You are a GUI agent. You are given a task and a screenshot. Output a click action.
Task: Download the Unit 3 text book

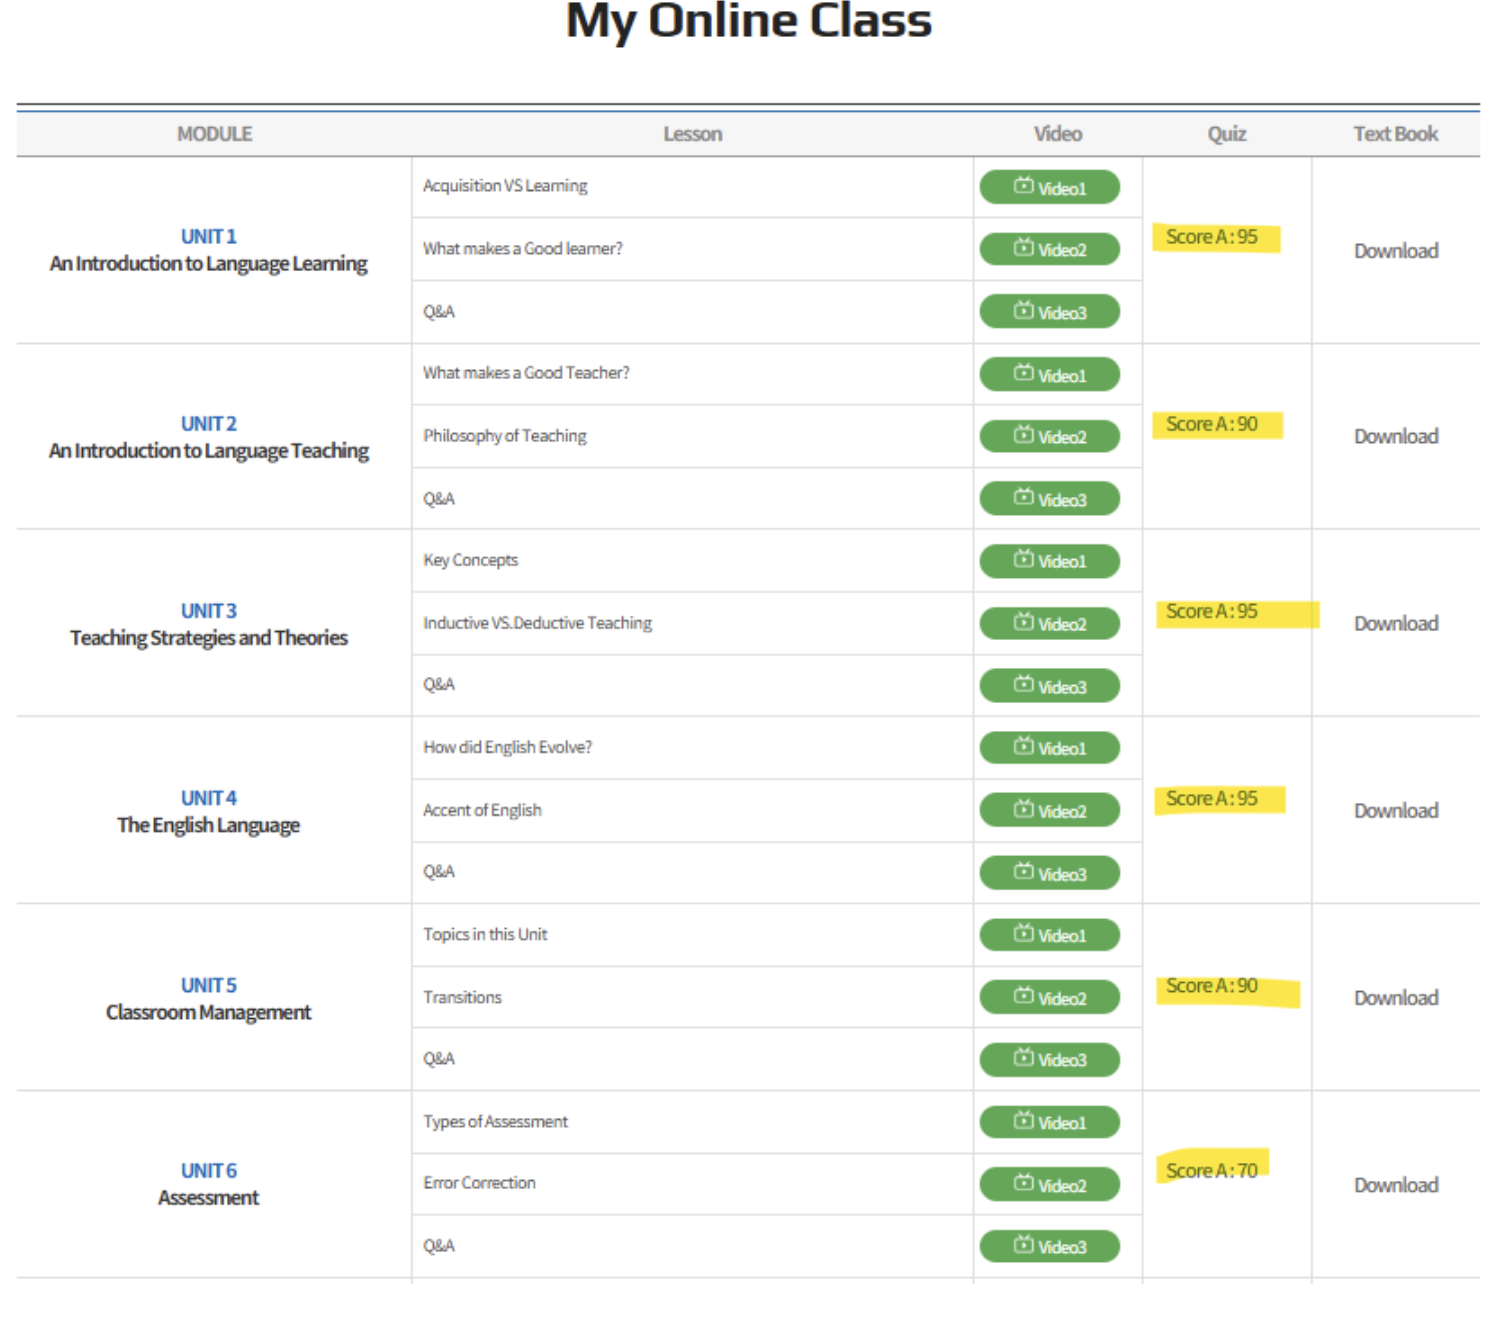click(1395, 624)
